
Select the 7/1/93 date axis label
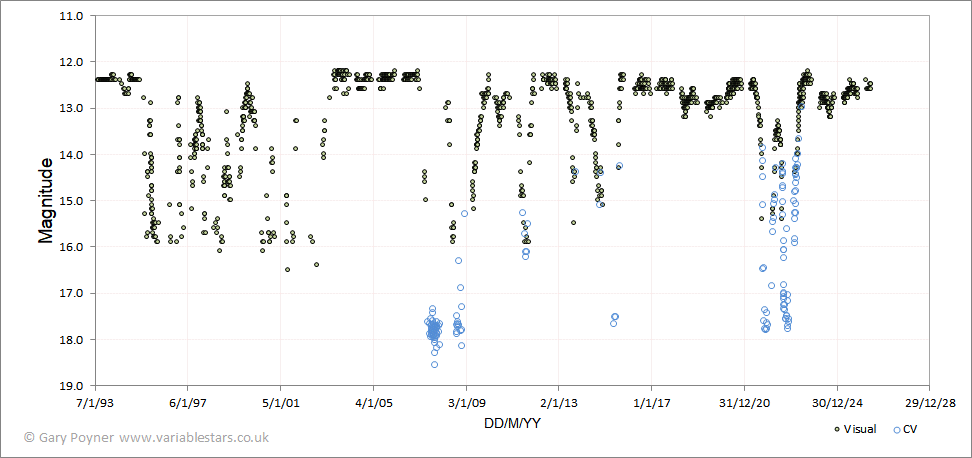tap(95, 403)
